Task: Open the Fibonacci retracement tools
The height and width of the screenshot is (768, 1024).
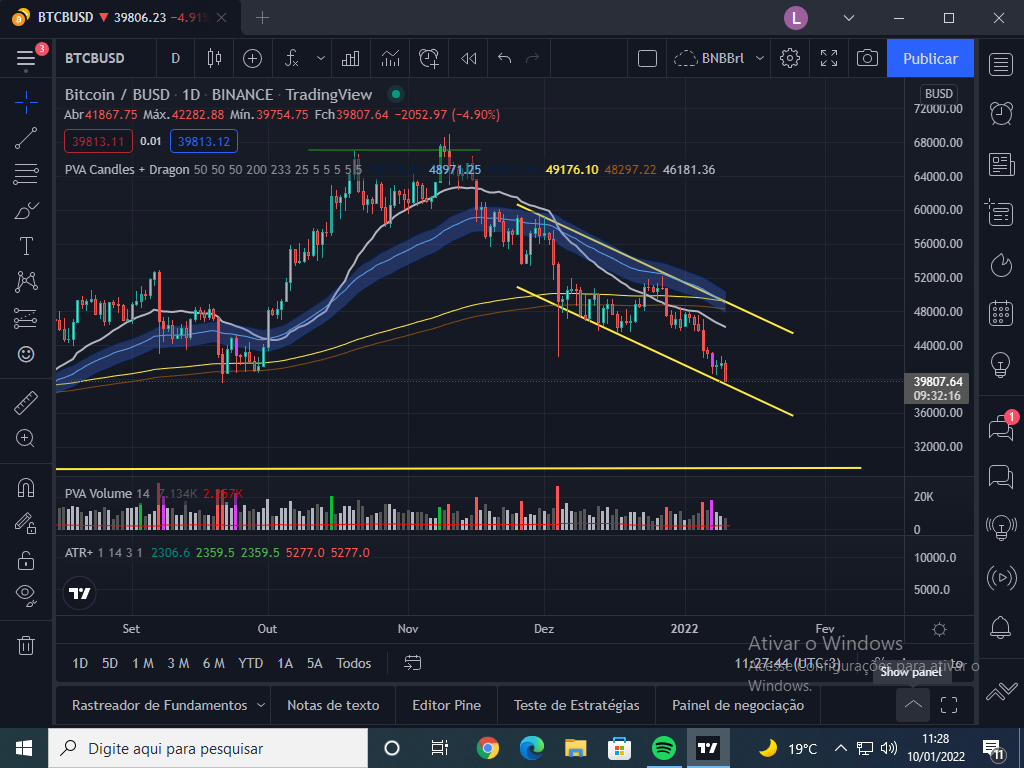Action: (25, 174)
